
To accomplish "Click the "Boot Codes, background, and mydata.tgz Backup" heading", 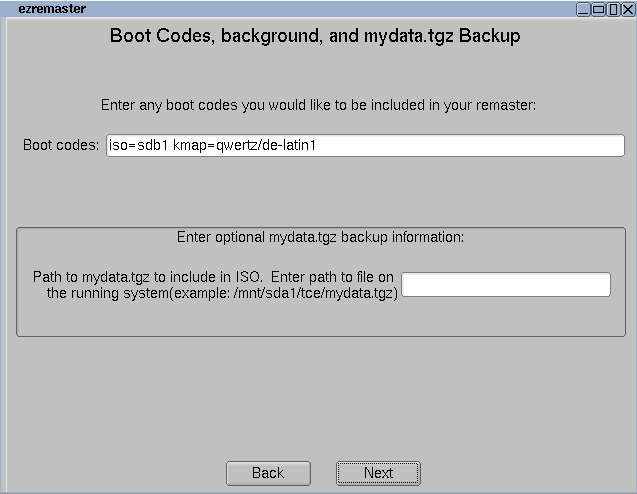I will (x=315, y=37).
